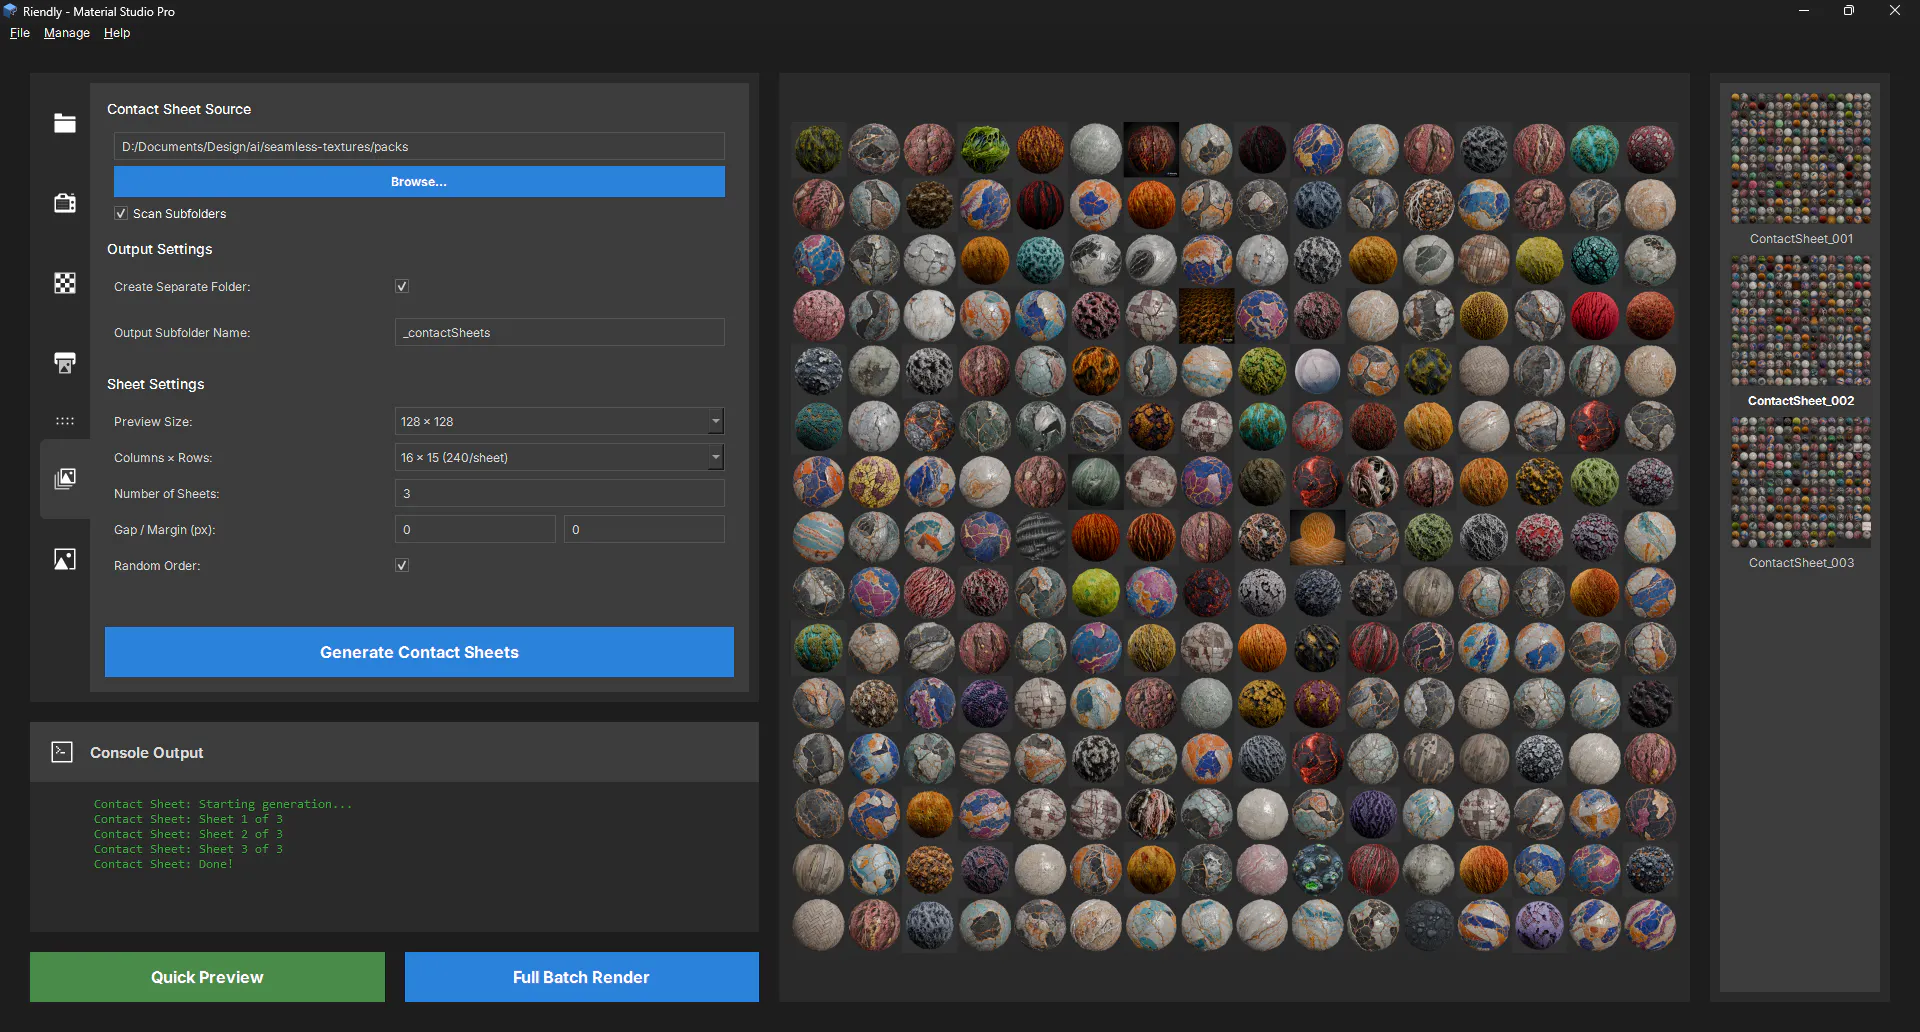Open the image print/export sidebar section
1920x1032 pixels.
click(65, 363)
